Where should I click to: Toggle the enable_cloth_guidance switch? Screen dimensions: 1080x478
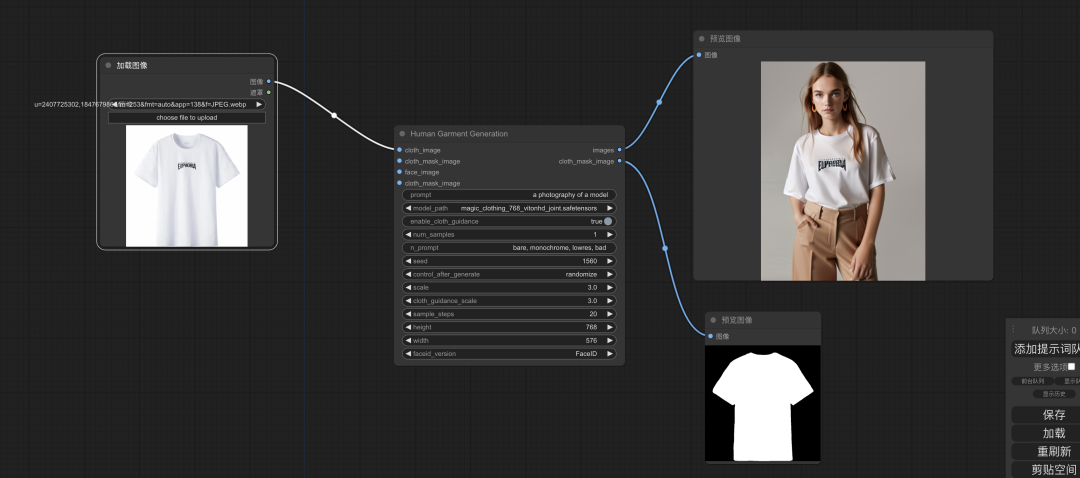(x=607, y=221)
